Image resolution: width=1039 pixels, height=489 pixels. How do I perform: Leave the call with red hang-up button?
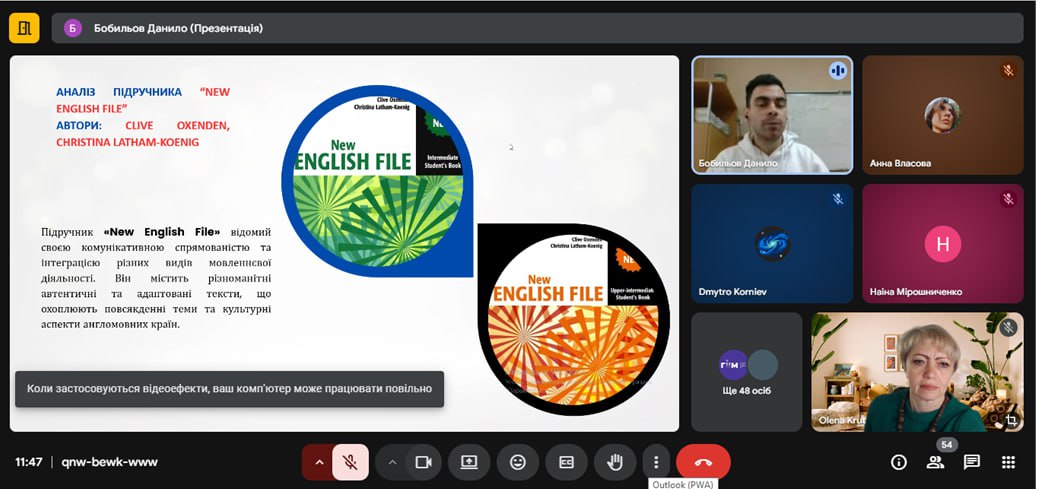click(x=703, y=462)
